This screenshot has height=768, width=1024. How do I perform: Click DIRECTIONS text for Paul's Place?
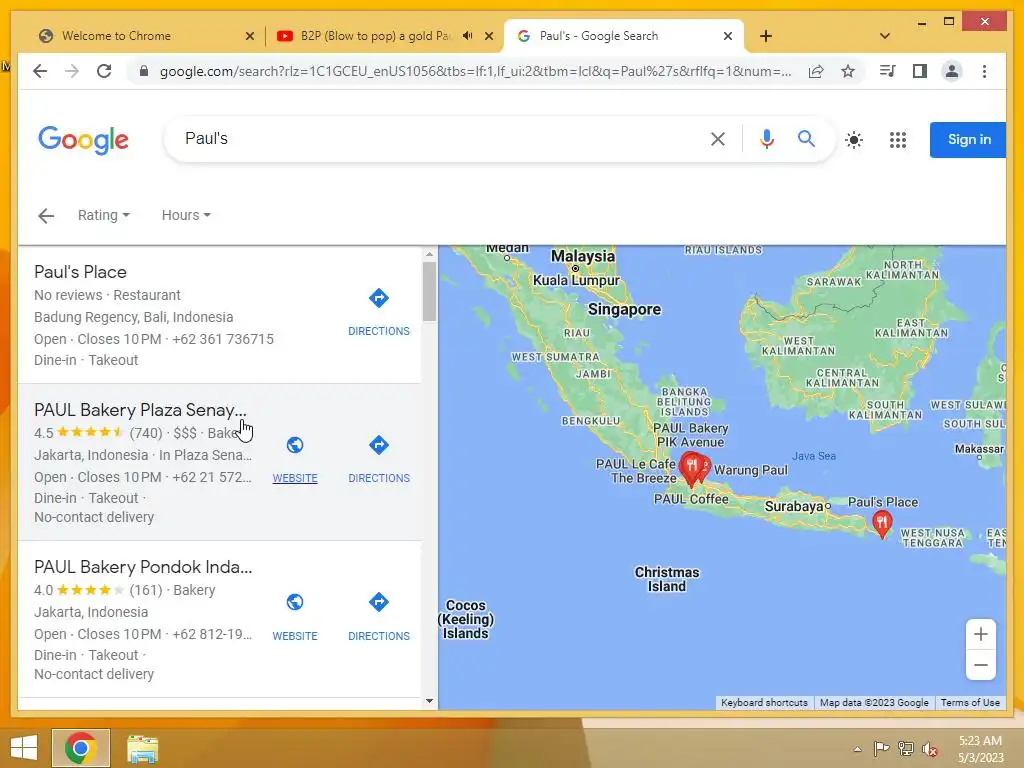coord(379,331)
